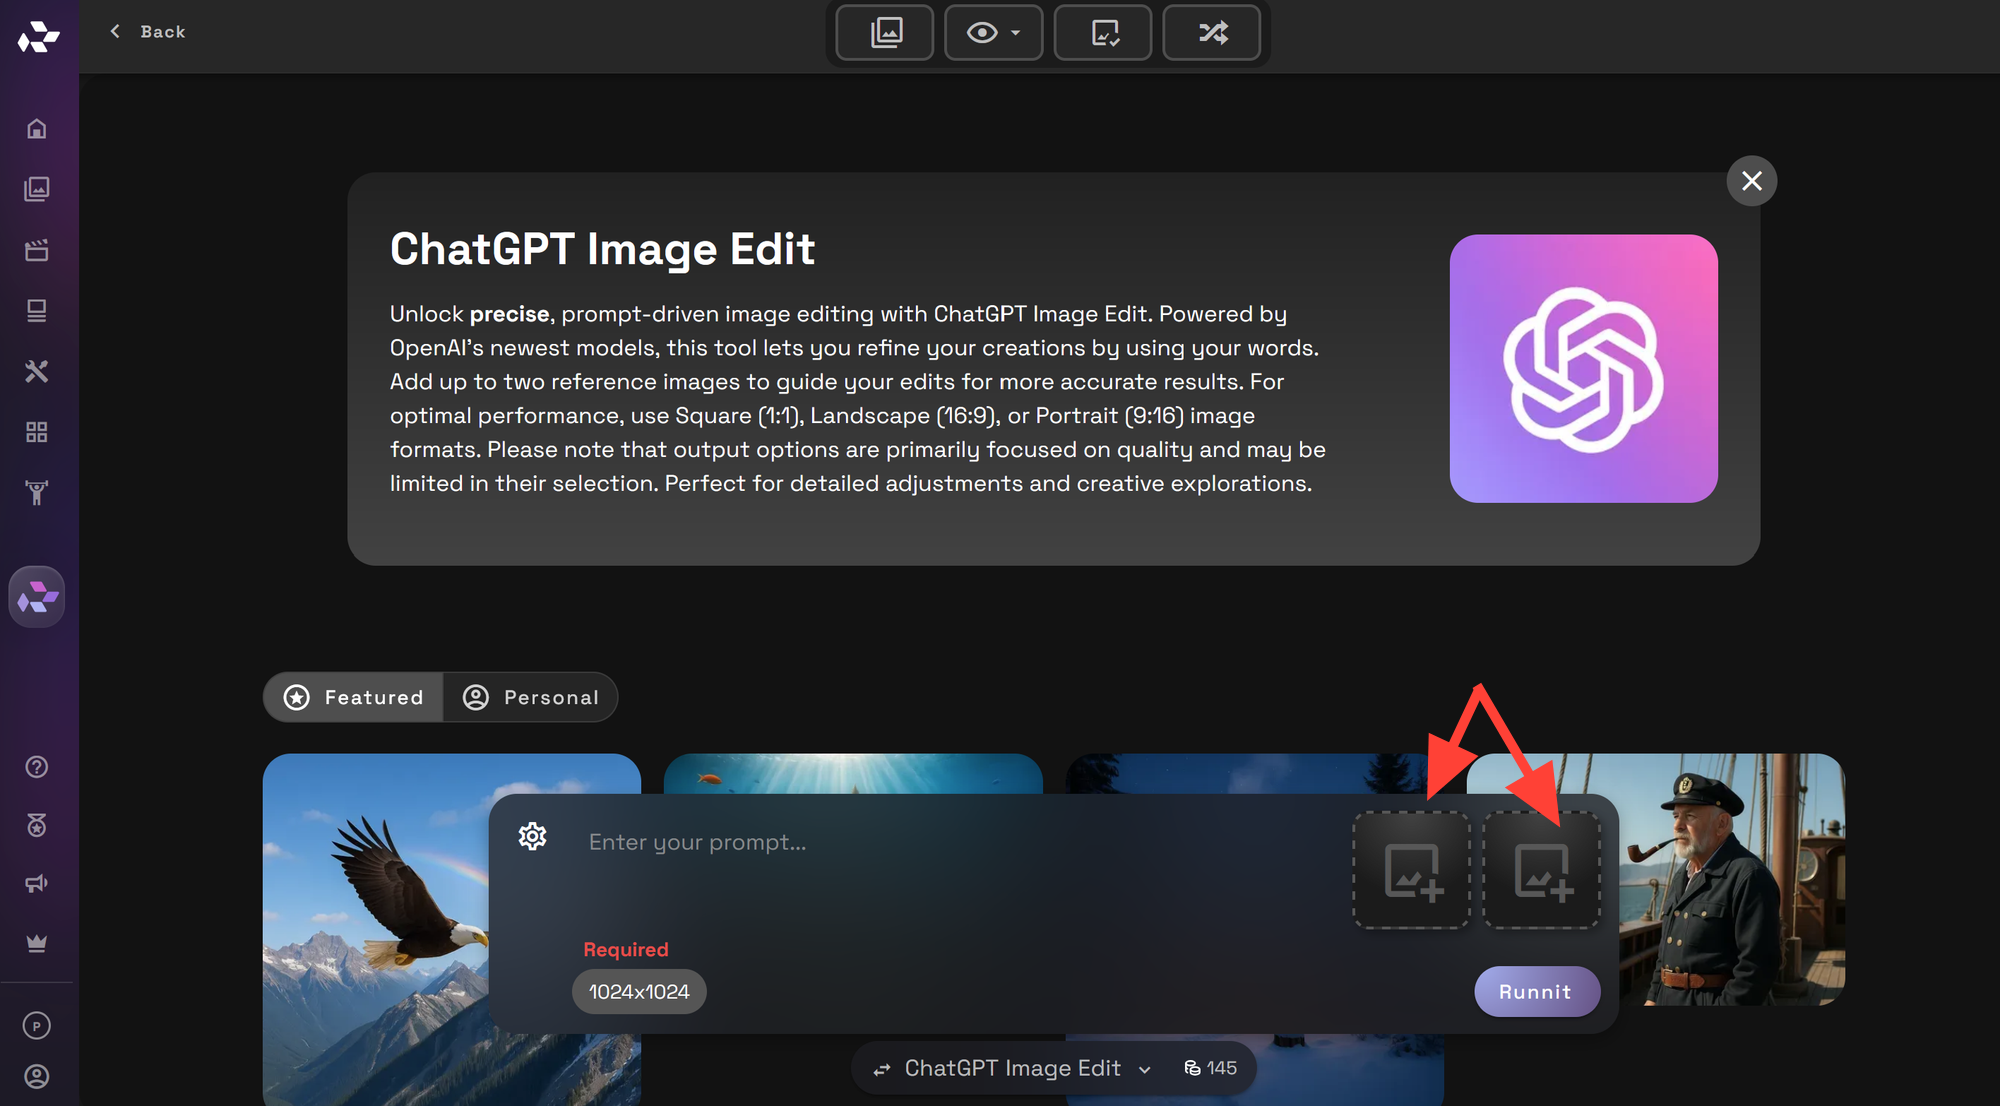Add first reference image slot

click(x=1412, y=871)
